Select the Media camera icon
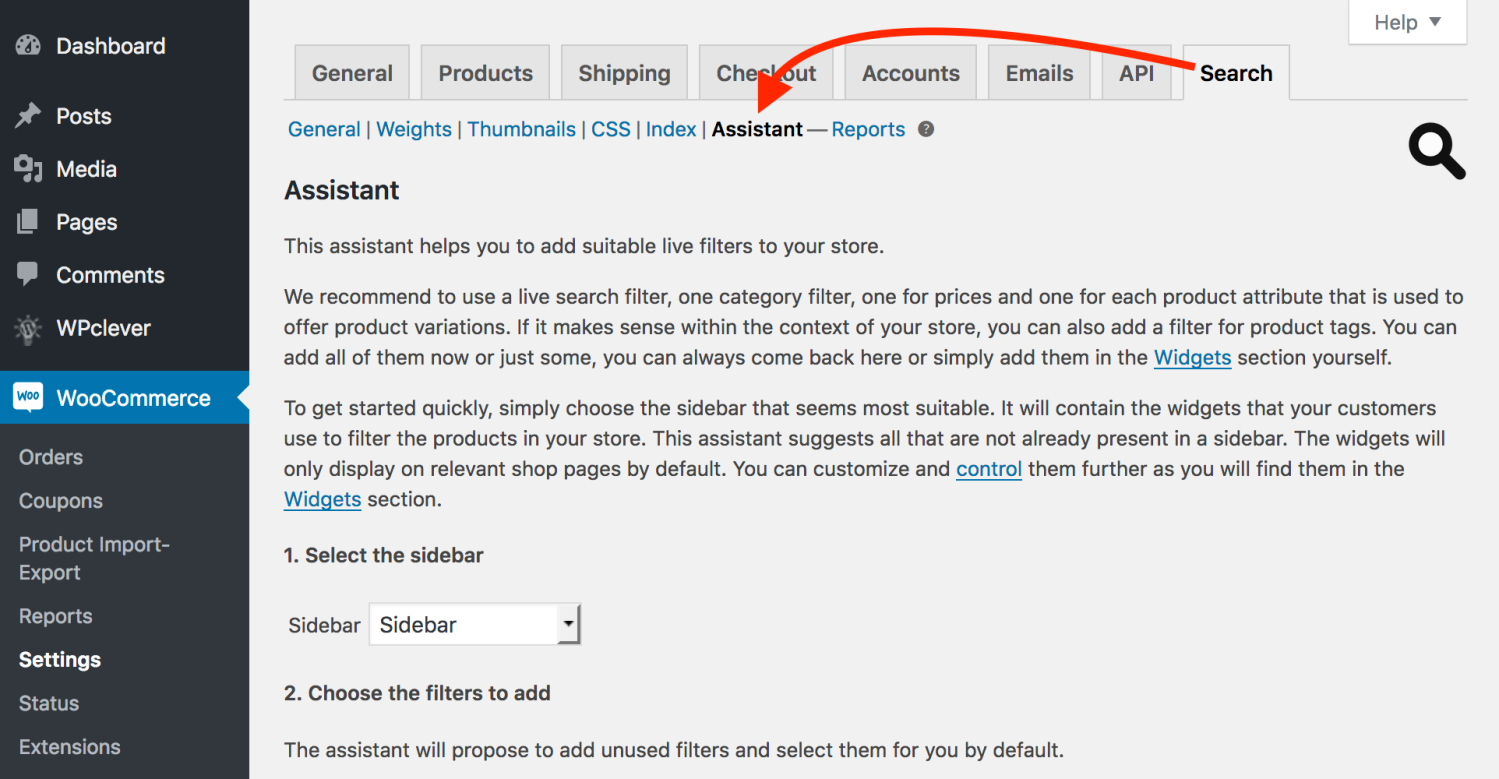Viewport: 1499px width, 779px height. (x=29, y=169)
